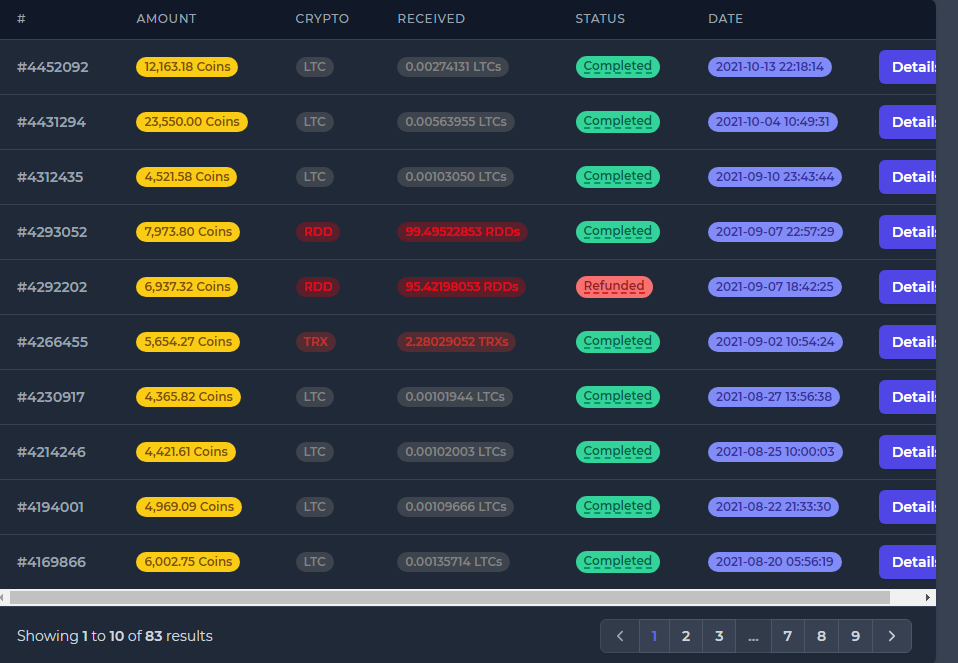The width and height of the screenshot is (958, 663).
Task: Click the STATUS column header
Action: pos(600,19)
